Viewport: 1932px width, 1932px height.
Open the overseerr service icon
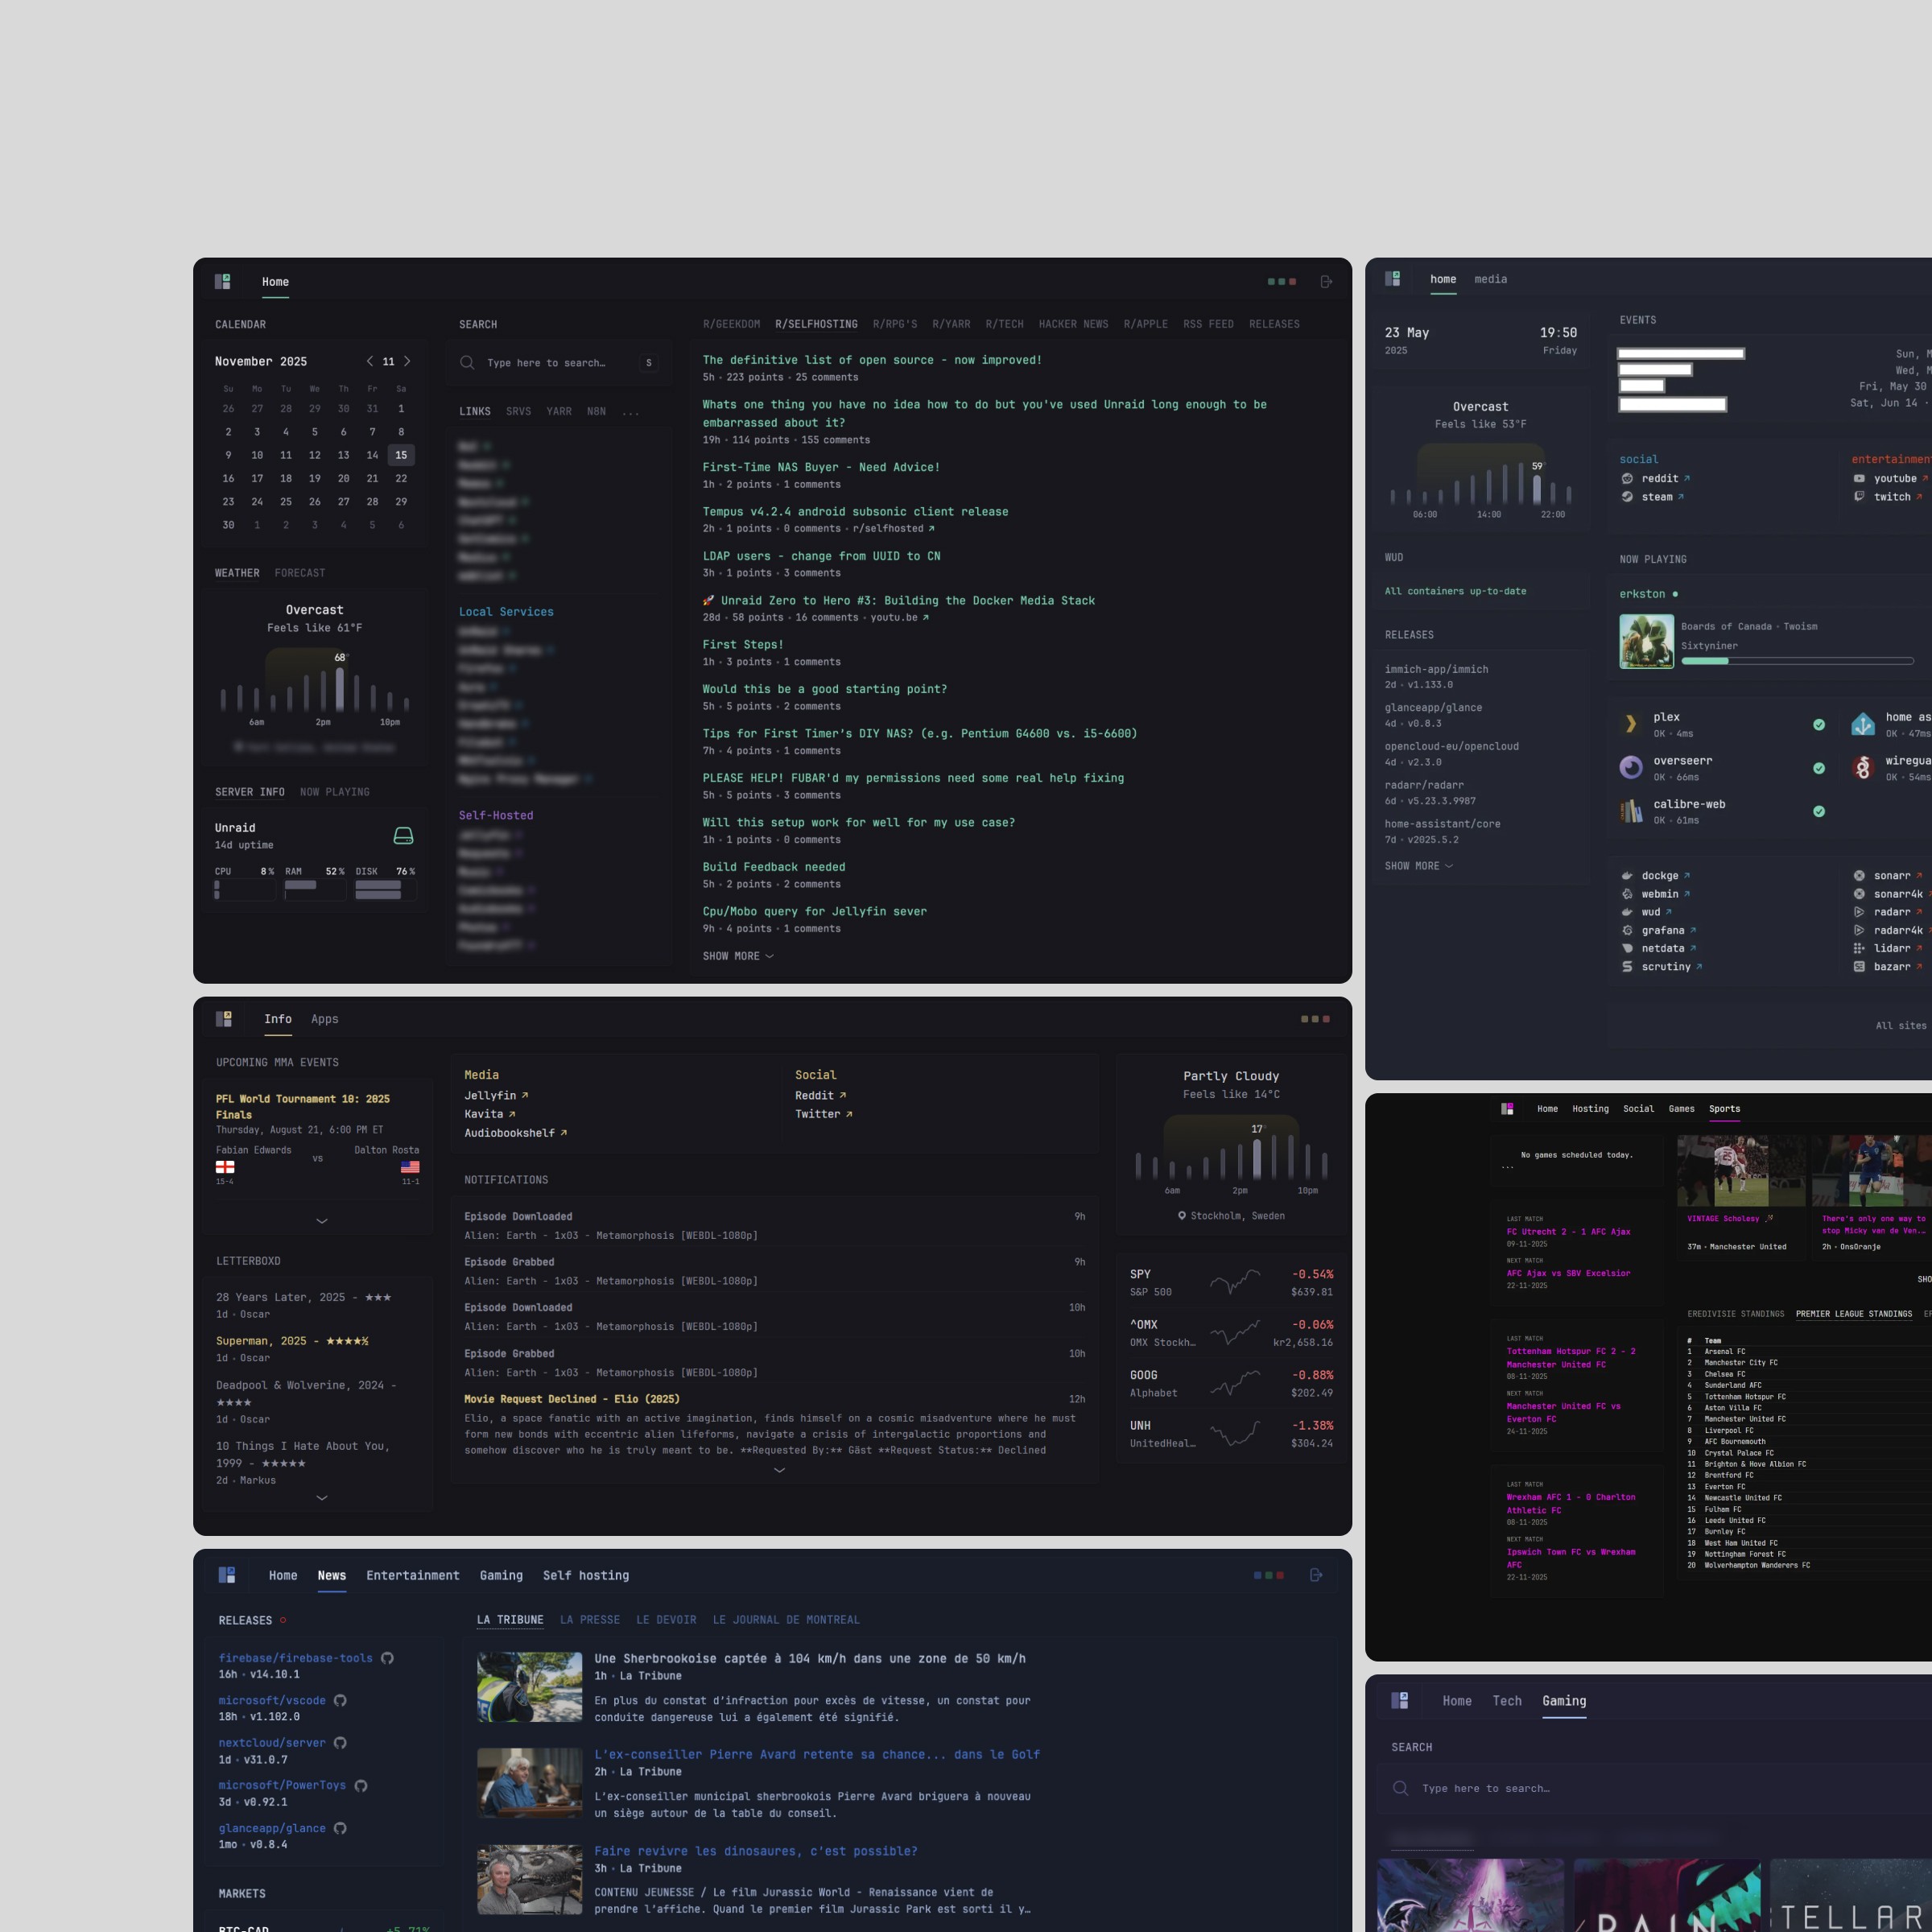coord(1631,768)
